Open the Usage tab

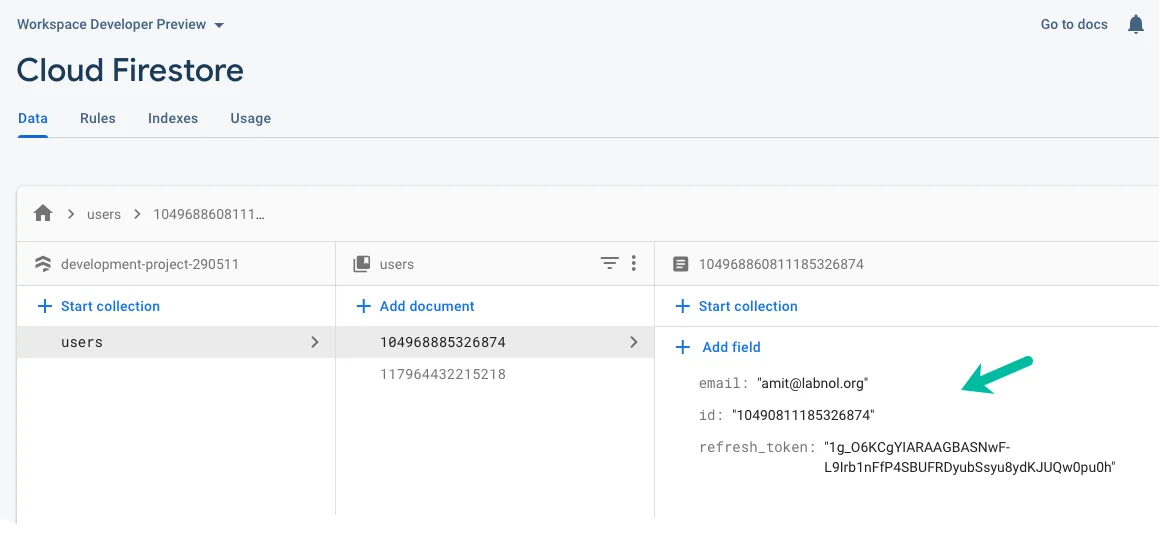click(x=251, y=118)
